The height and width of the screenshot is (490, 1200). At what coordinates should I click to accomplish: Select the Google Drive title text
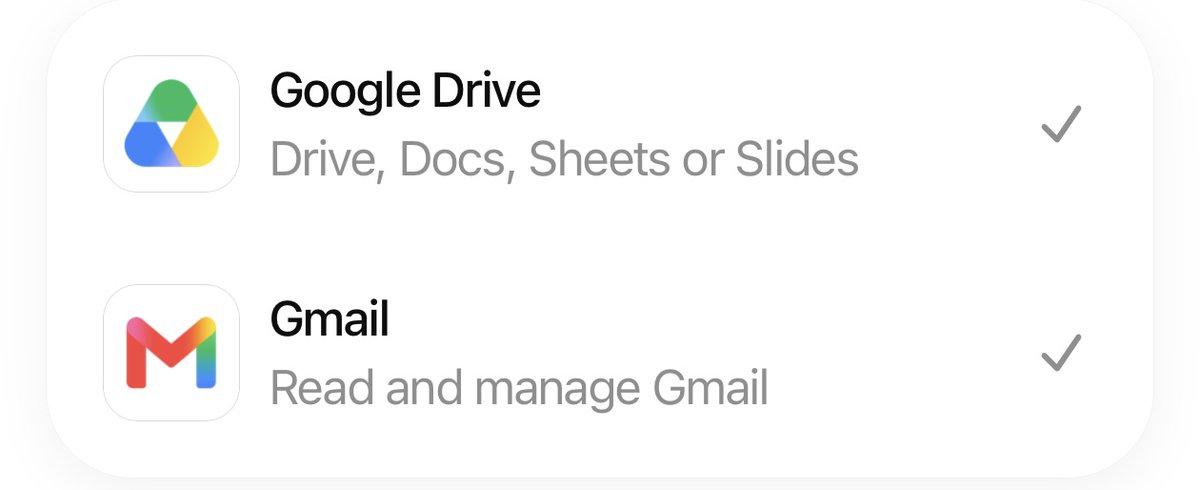[405, 92]
